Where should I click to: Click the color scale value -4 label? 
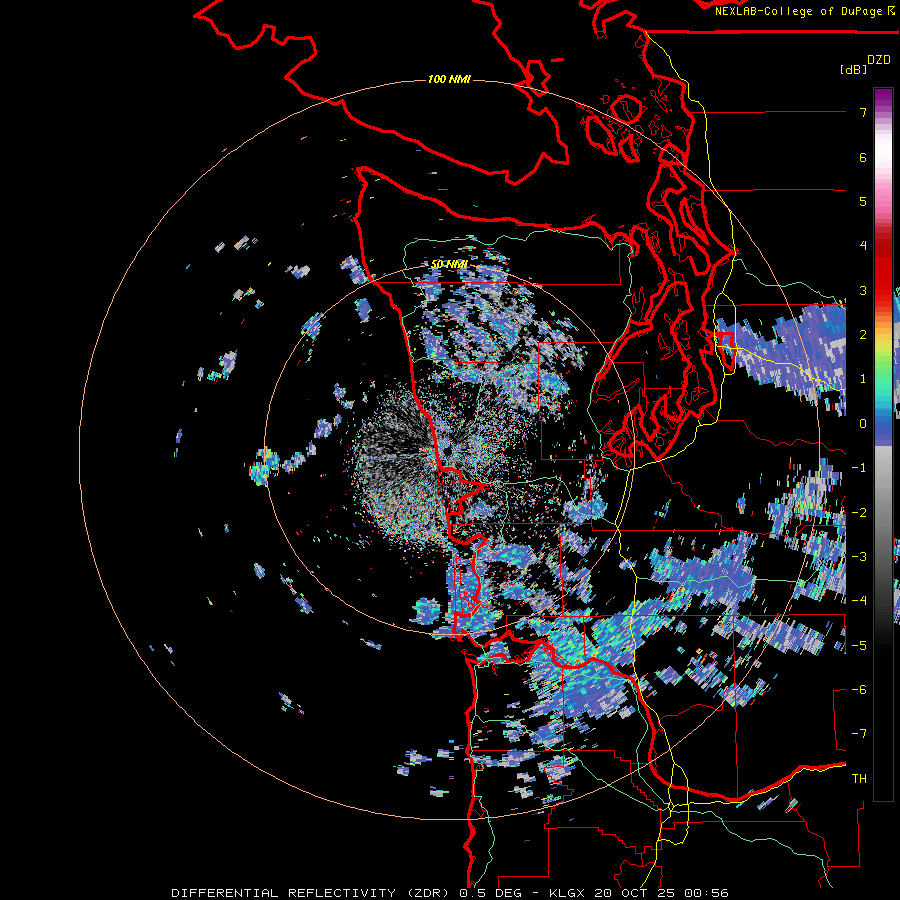coord(859,601)
